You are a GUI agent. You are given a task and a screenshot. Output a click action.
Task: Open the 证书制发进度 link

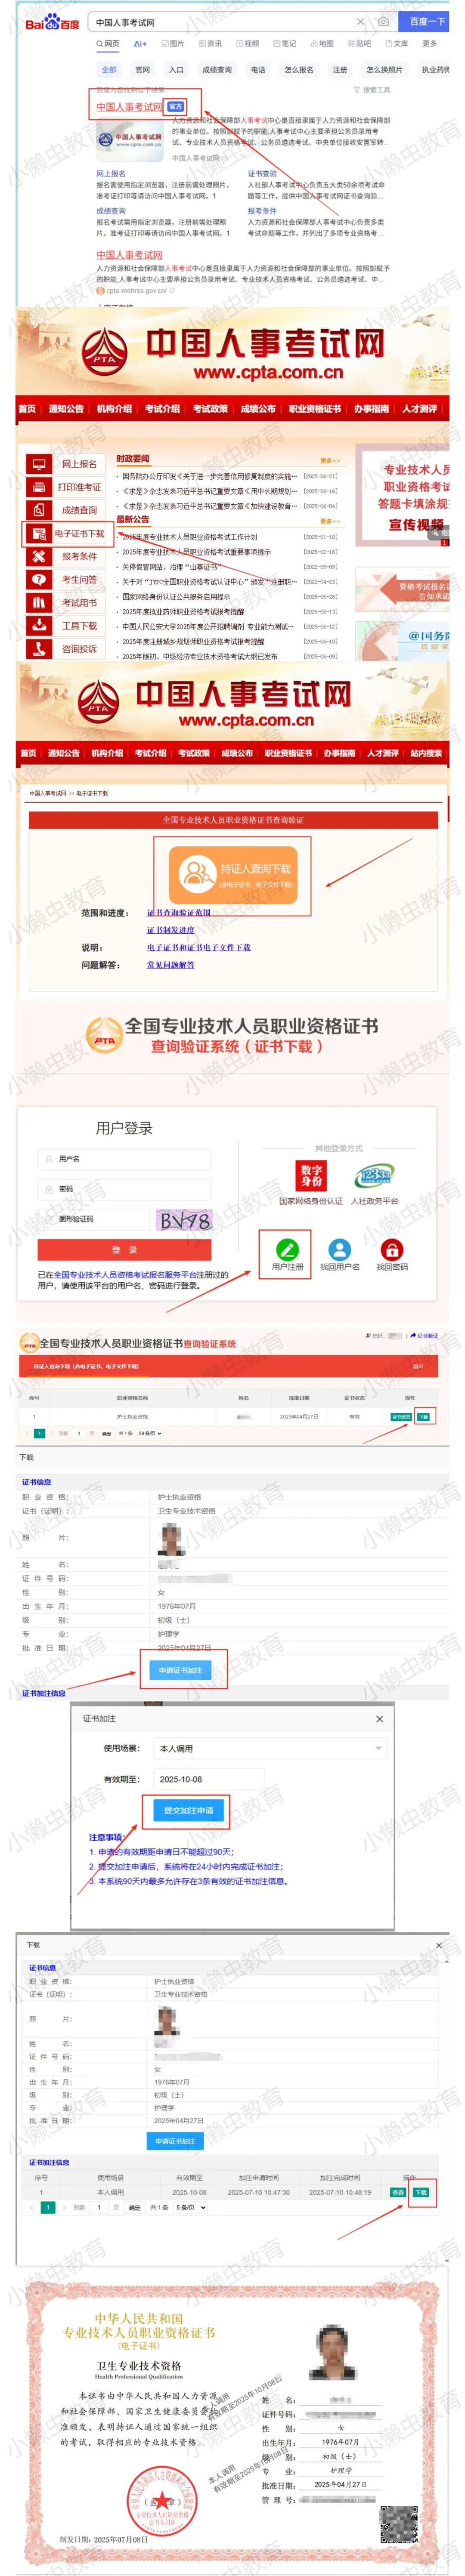click(x=170, y=930)
